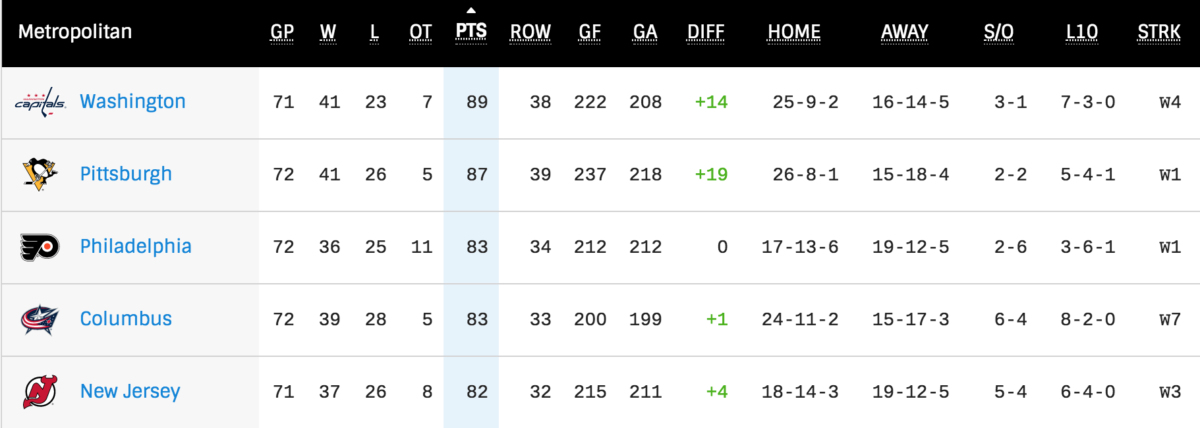Open the Pittsburgh team link
Screen dimensions: 1200x428
[126, 174]
